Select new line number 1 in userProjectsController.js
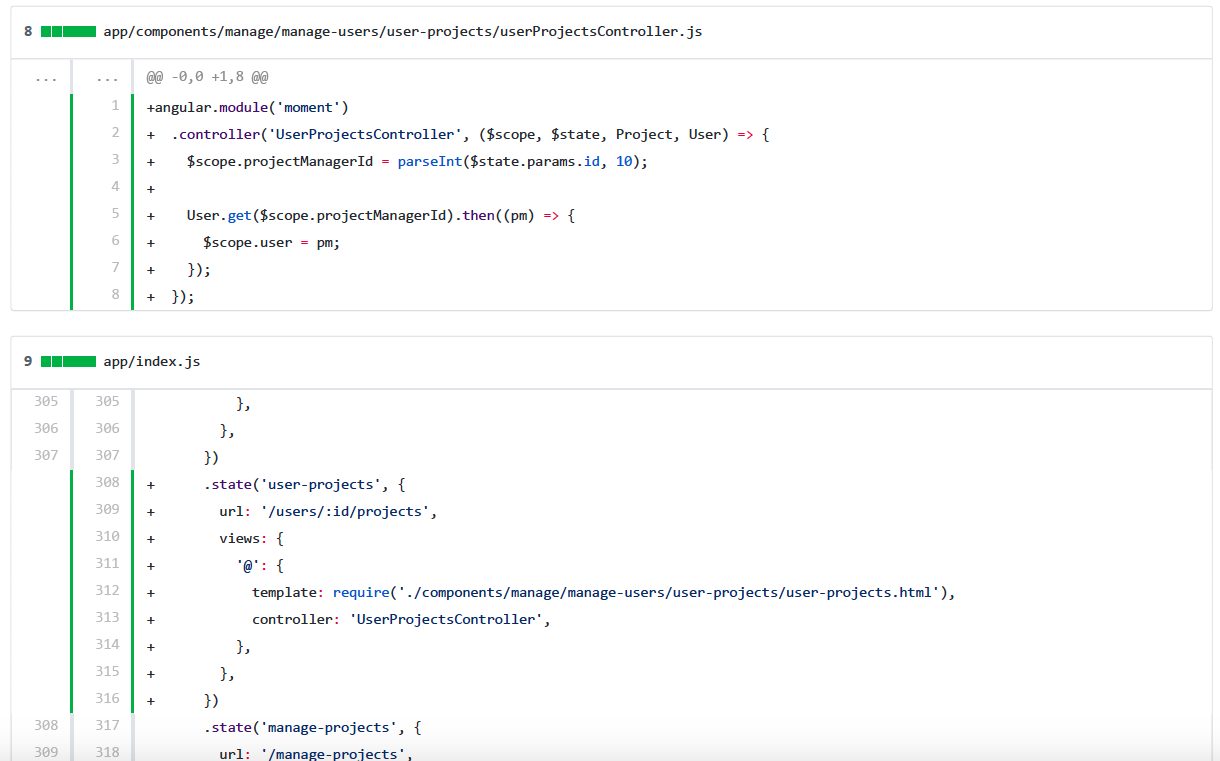 [x=115, y=106]
